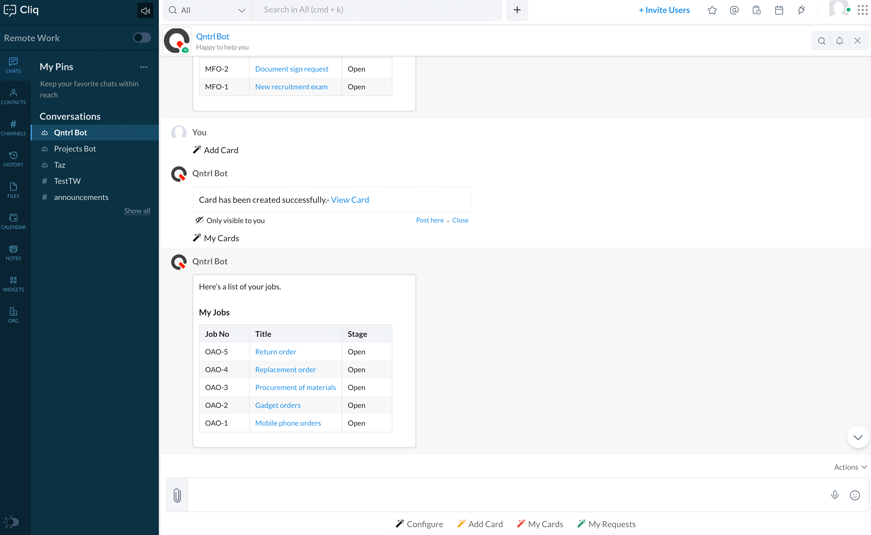The width and height of the screenshot is (871, 535).
Task: Select Projects Bot conversation
Action: point(95,149)
